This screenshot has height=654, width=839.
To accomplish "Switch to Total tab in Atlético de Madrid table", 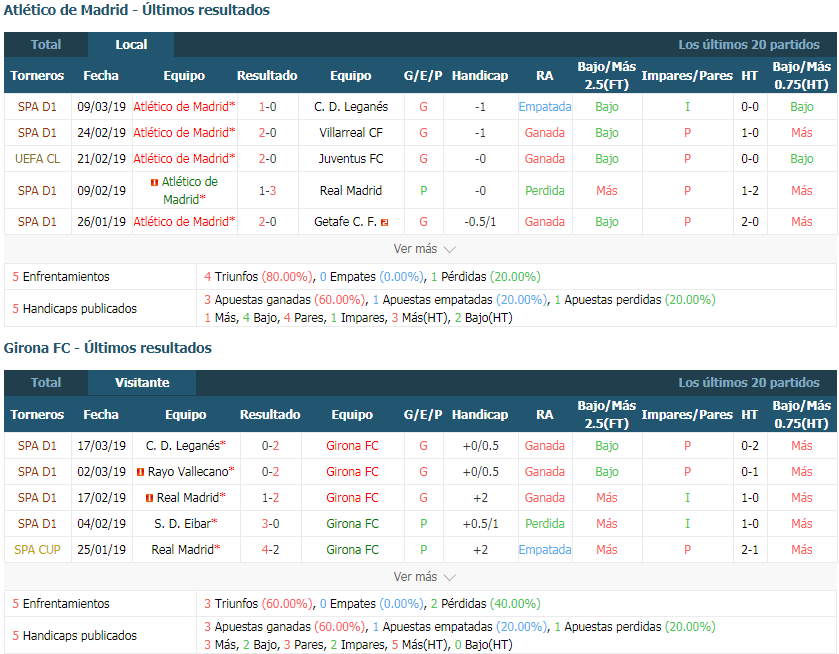I will tap(46, 44).
